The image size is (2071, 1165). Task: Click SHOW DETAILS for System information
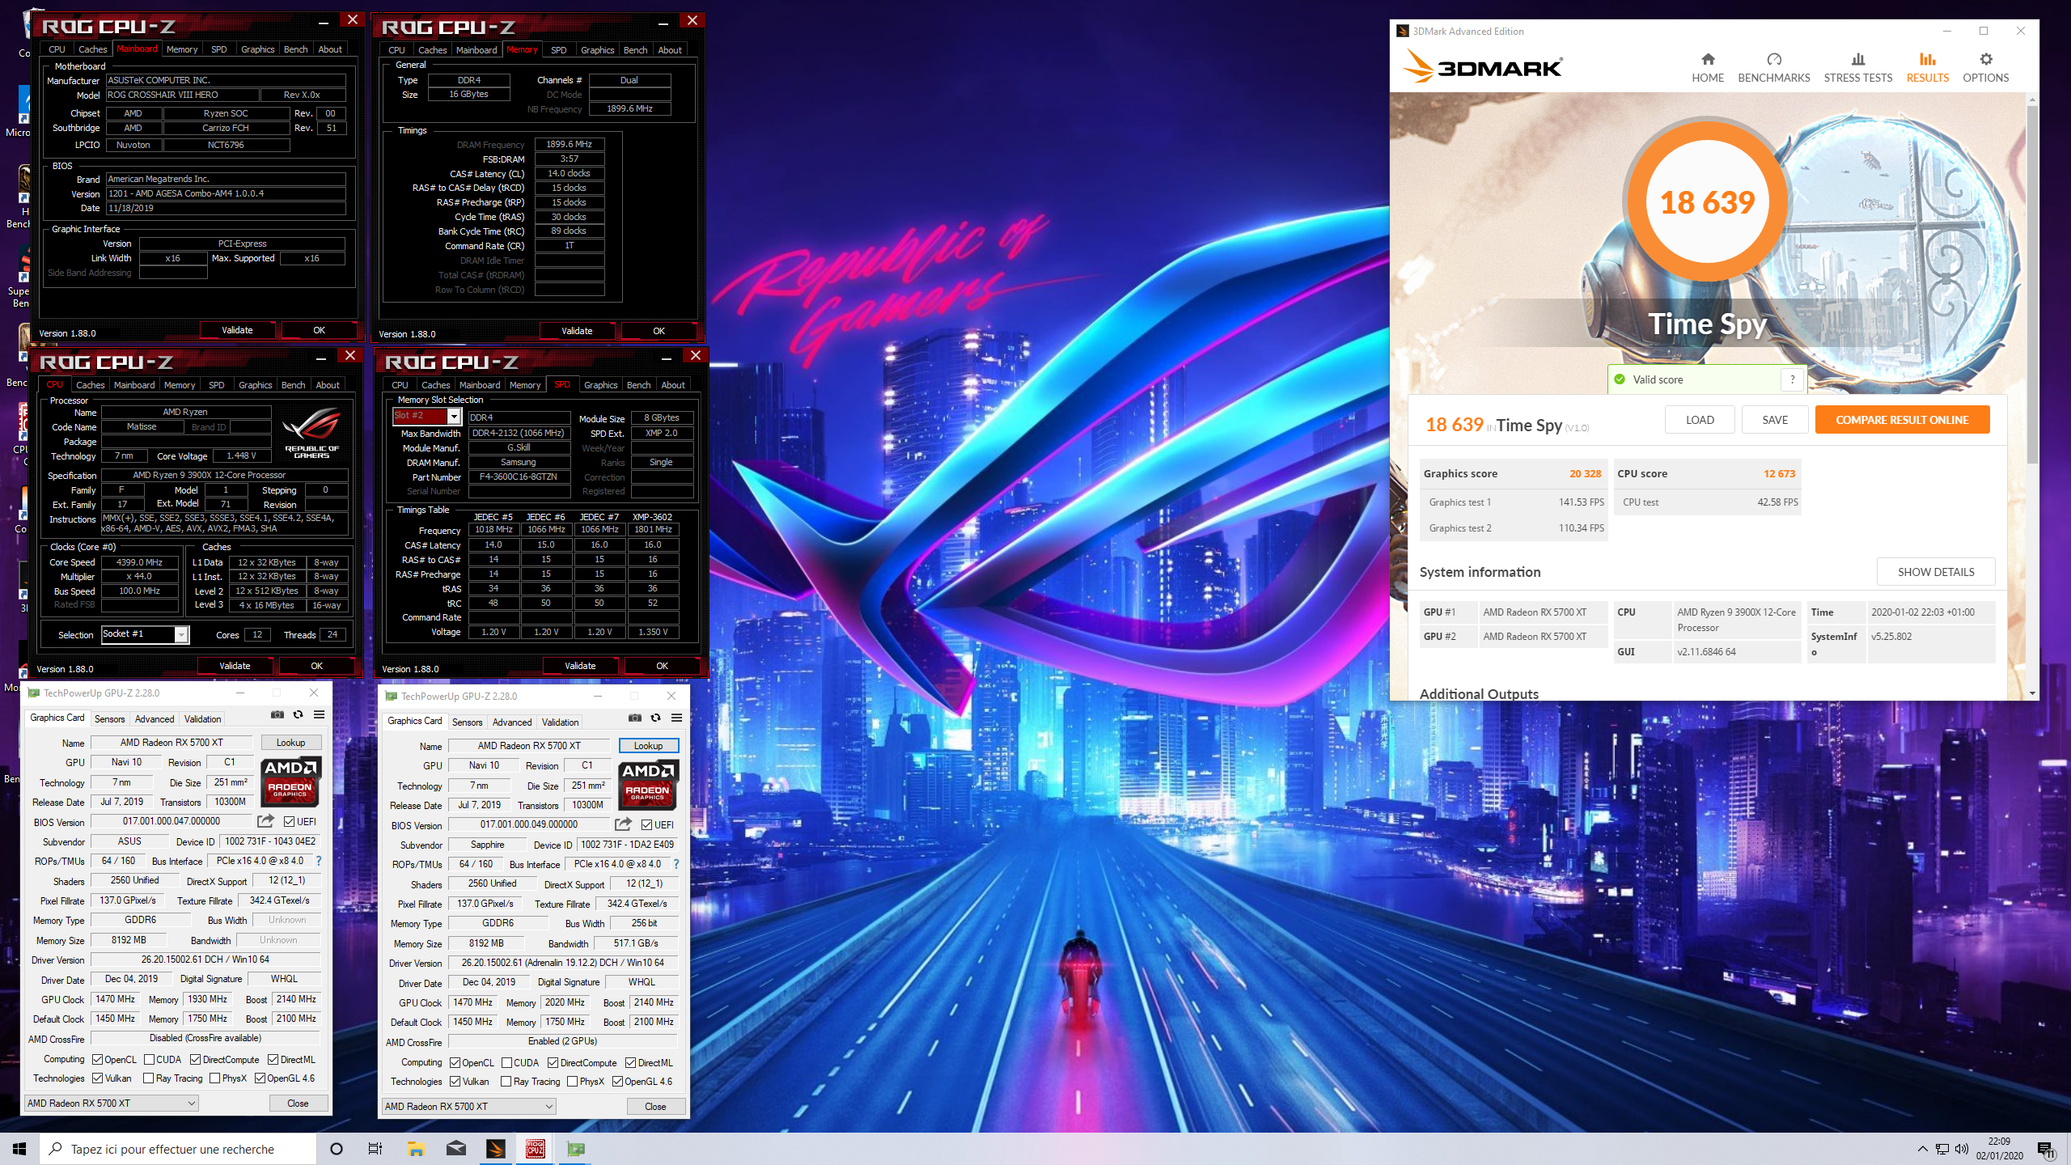tap(1935, 572)
